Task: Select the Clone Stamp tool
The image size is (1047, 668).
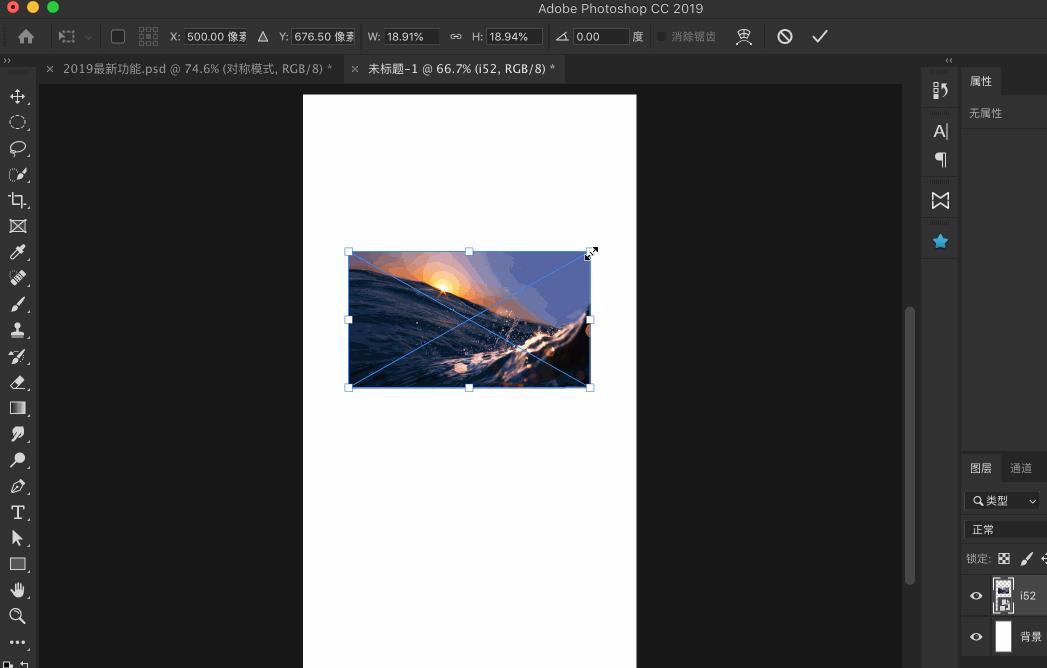Action: pos(17,330)
